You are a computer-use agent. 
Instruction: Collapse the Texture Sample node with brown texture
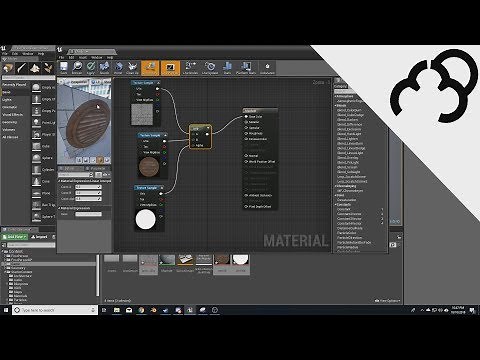[x=165, y=135]
